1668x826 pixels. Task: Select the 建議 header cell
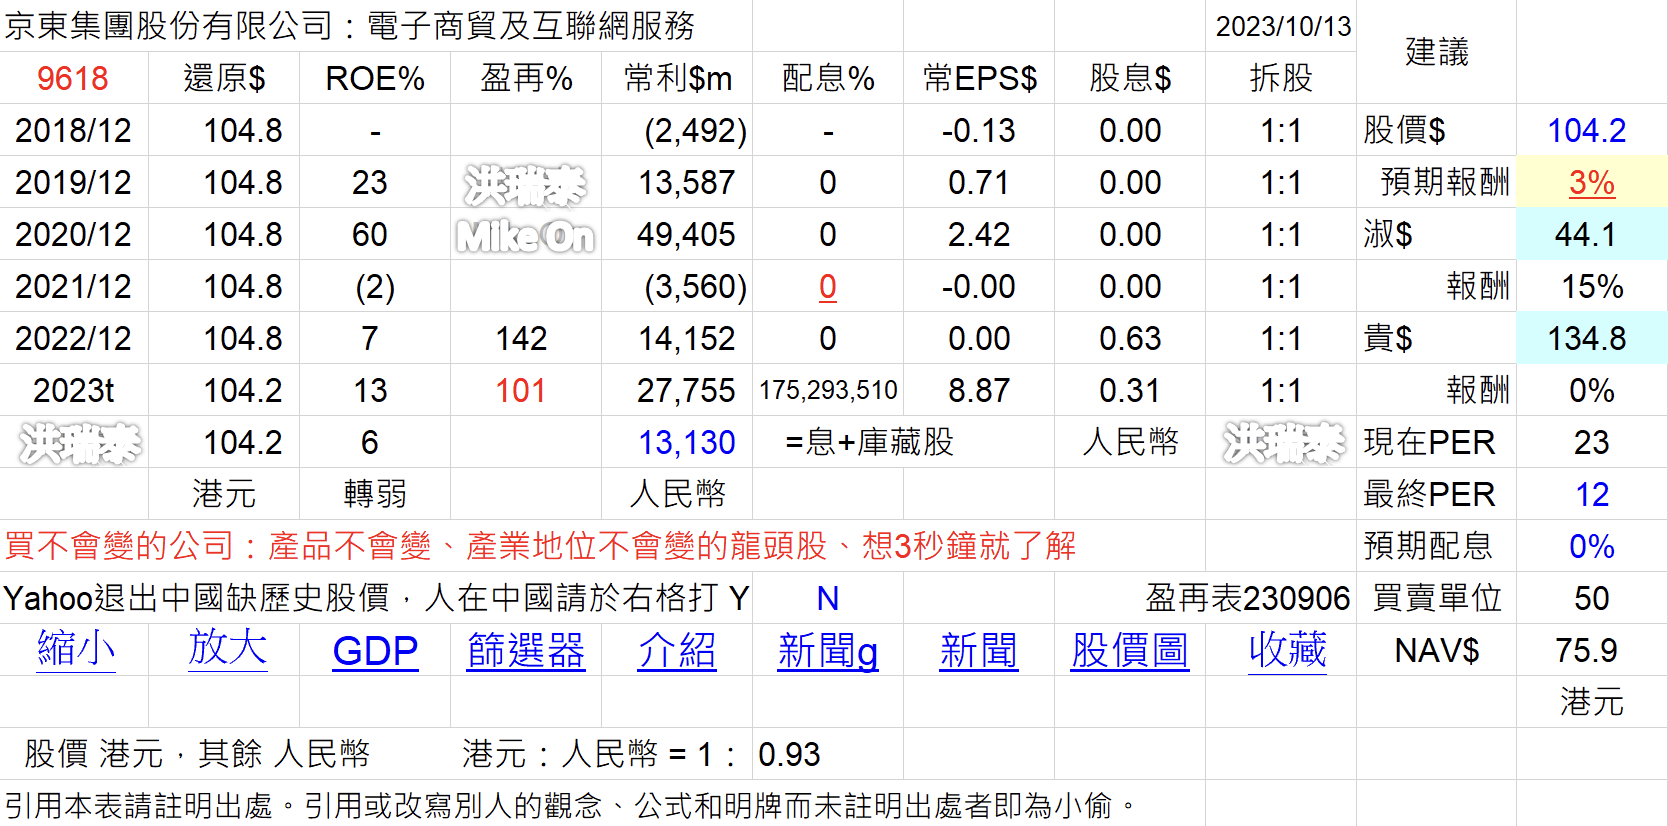tap(1437, 52)
